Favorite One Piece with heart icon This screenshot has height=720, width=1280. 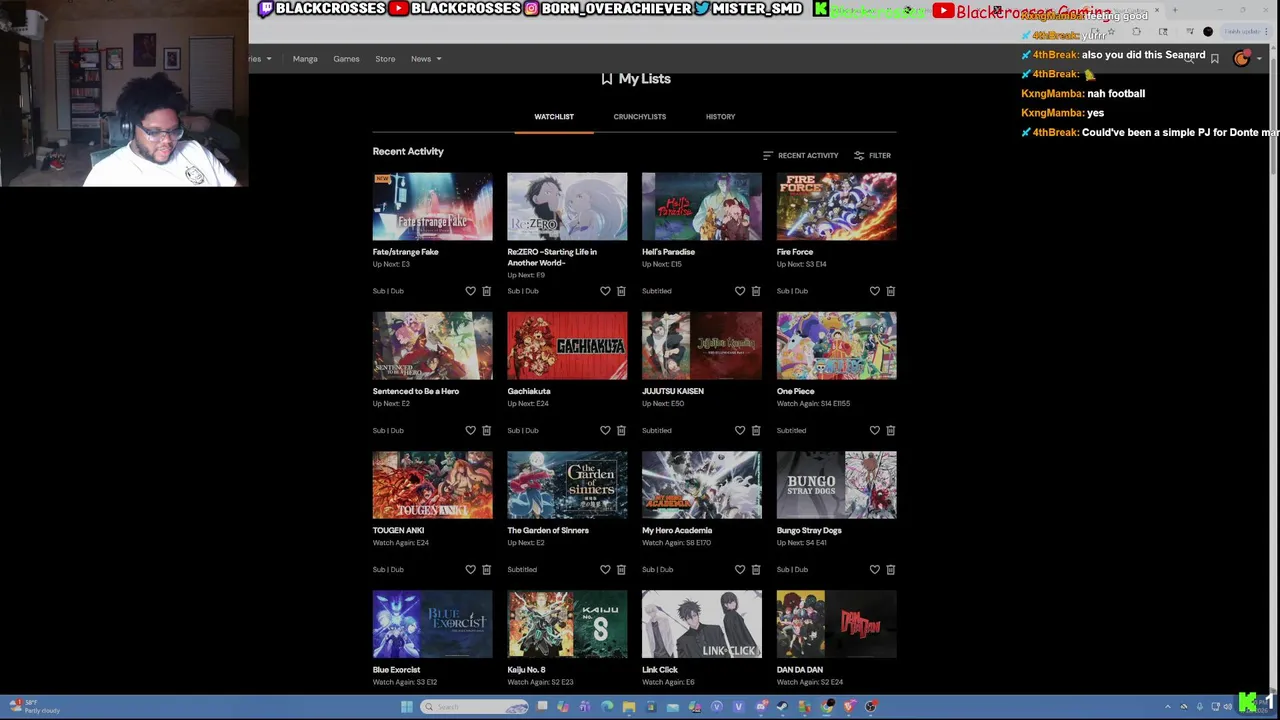[x=875, y=430]
